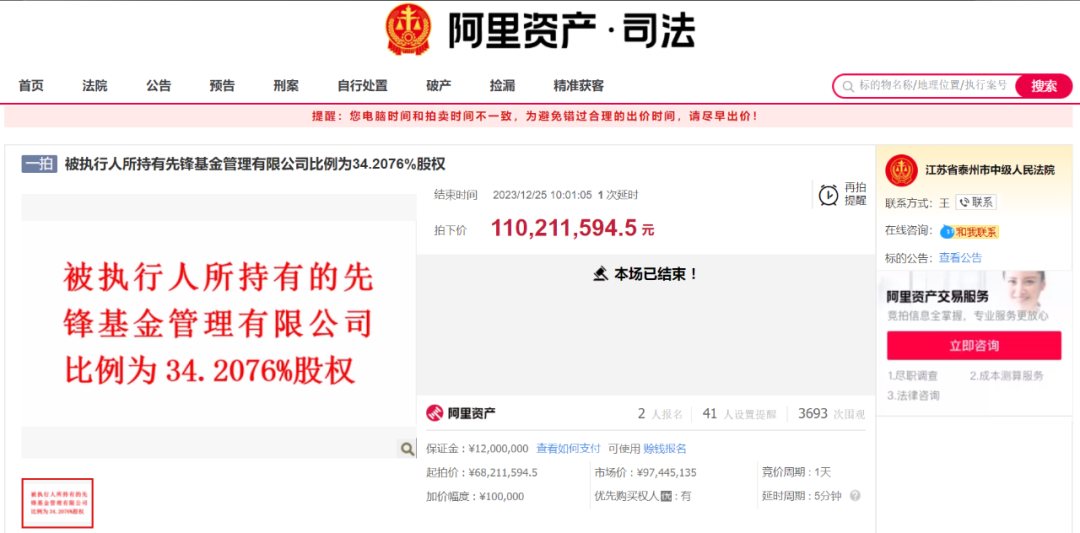Click the gray help question mark icon
Viewport: 1080px width, 533px height.
(855, 496)
